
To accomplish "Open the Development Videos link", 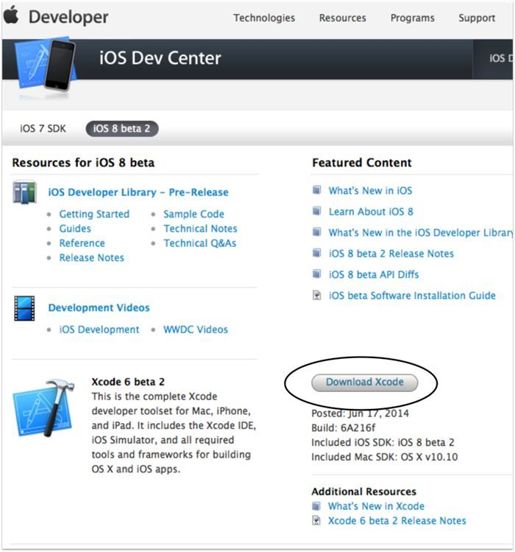I will [99, 308].
